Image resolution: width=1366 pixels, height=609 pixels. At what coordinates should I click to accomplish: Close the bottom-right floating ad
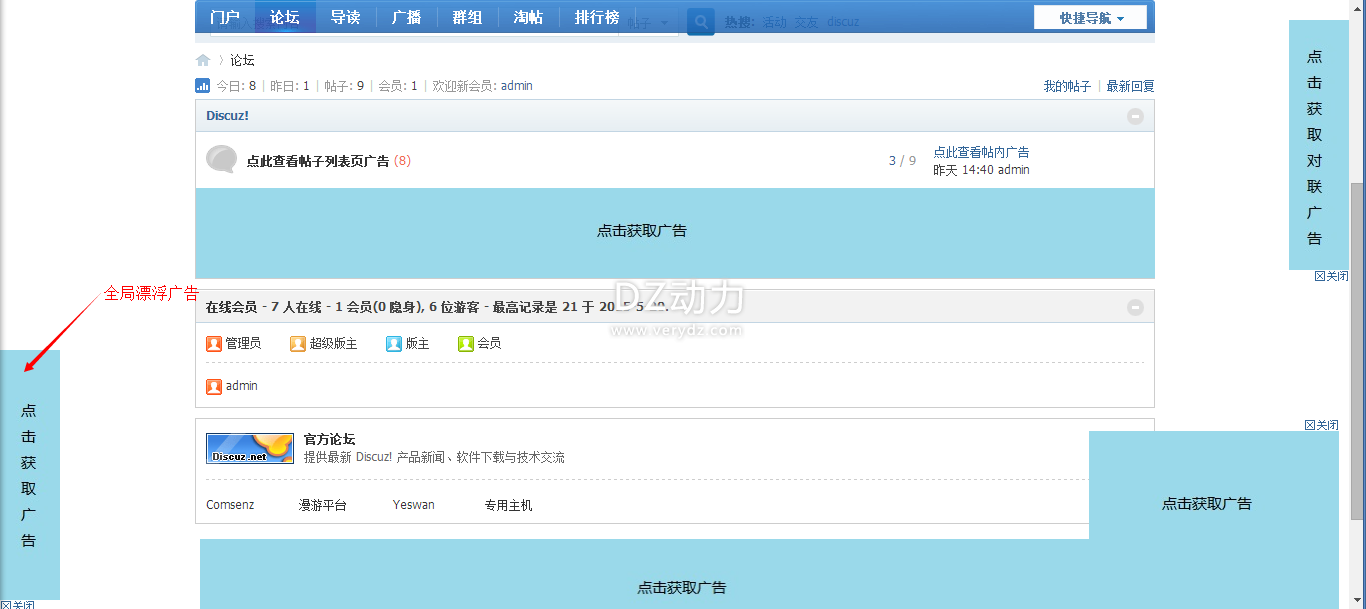1321,425
